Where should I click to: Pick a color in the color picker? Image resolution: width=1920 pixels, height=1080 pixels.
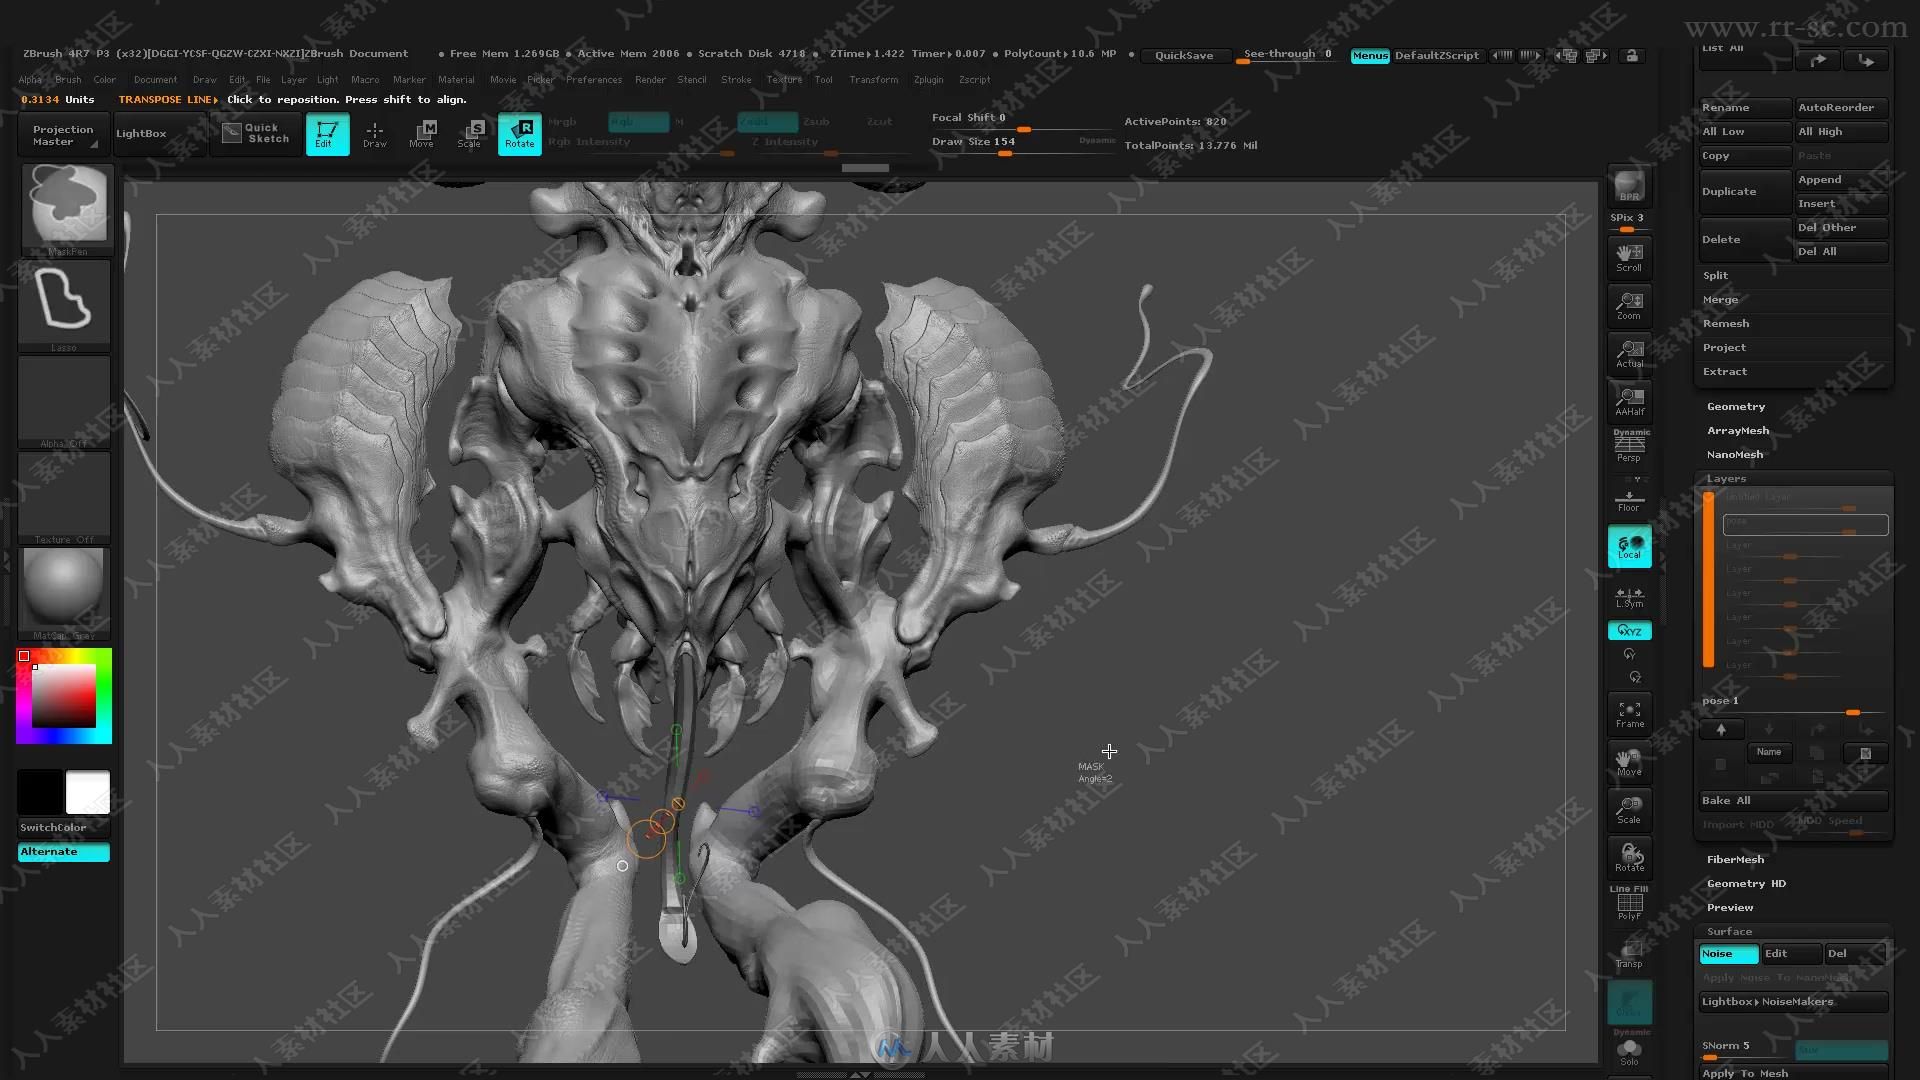pyautogui.click(x=64, y=696)
